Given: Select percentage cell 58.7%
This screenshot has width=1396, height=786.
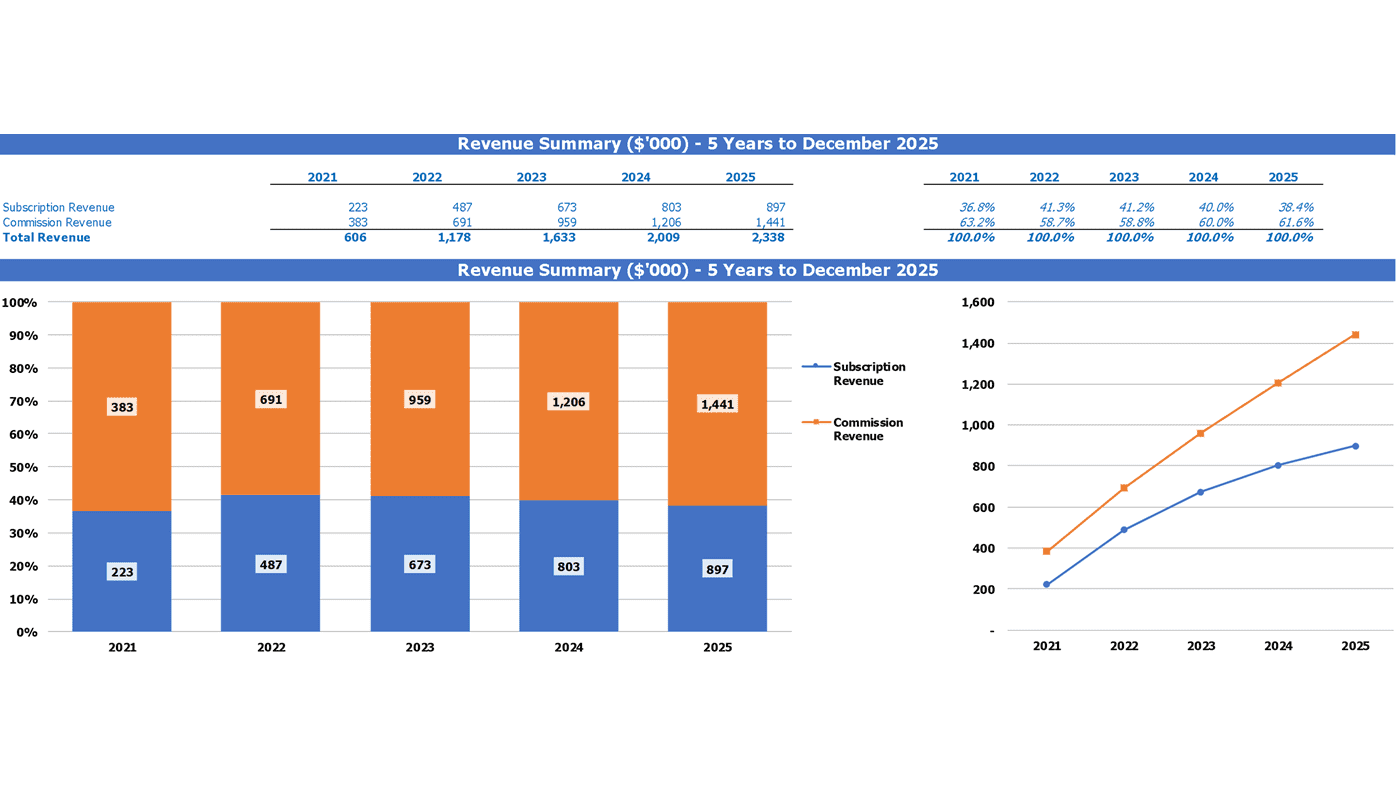Looking at the screenshot, I should coord(1056,222).
